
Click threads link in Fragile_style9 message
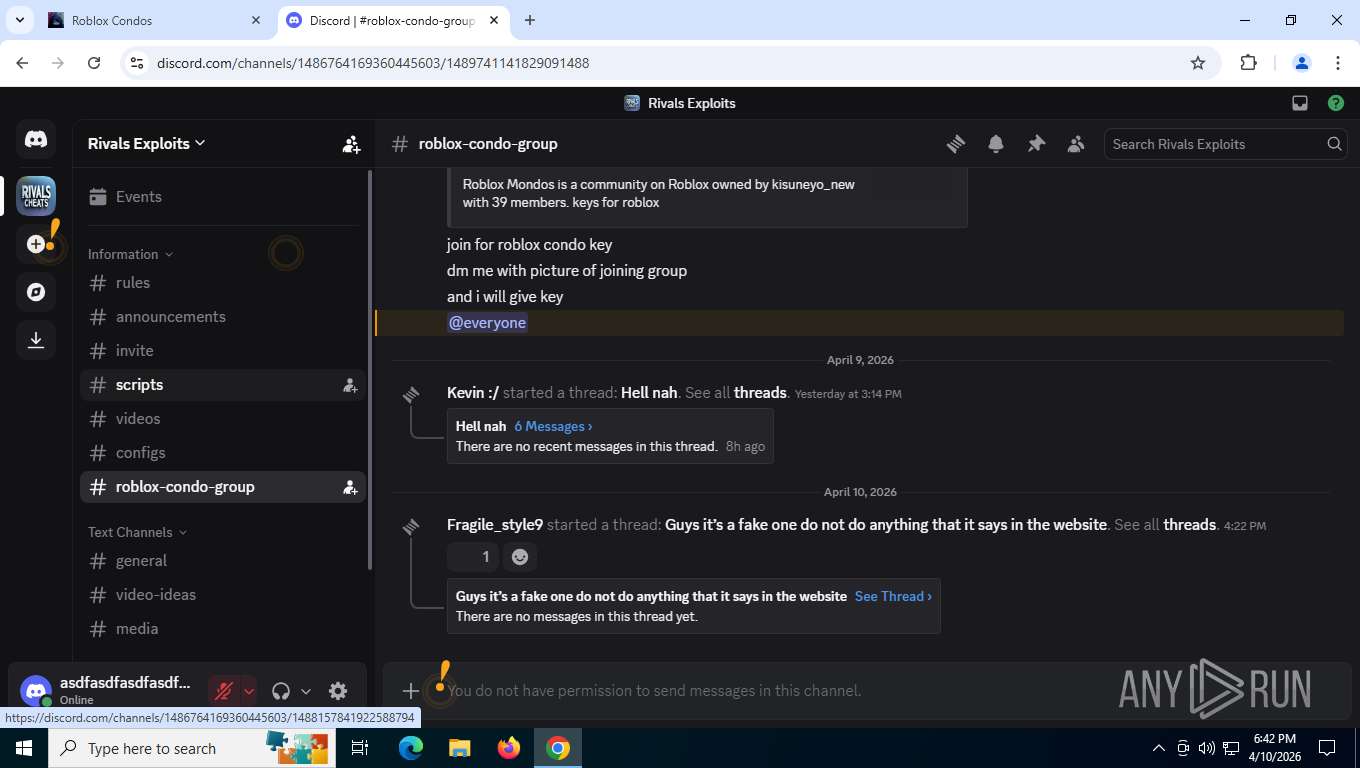(x=1190, y=525)
